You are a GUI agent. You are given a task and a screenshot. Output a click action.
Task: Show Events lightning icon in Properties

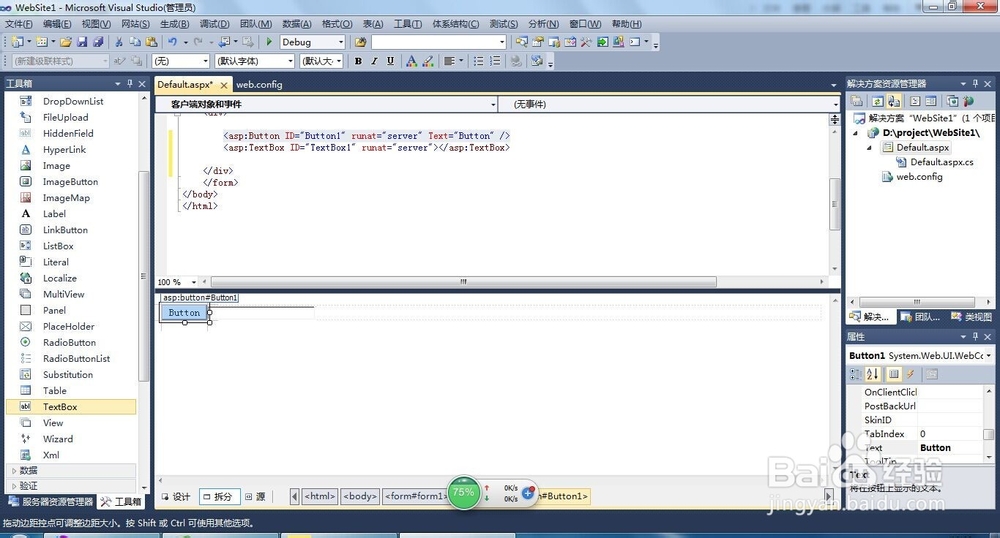[911, 374]
